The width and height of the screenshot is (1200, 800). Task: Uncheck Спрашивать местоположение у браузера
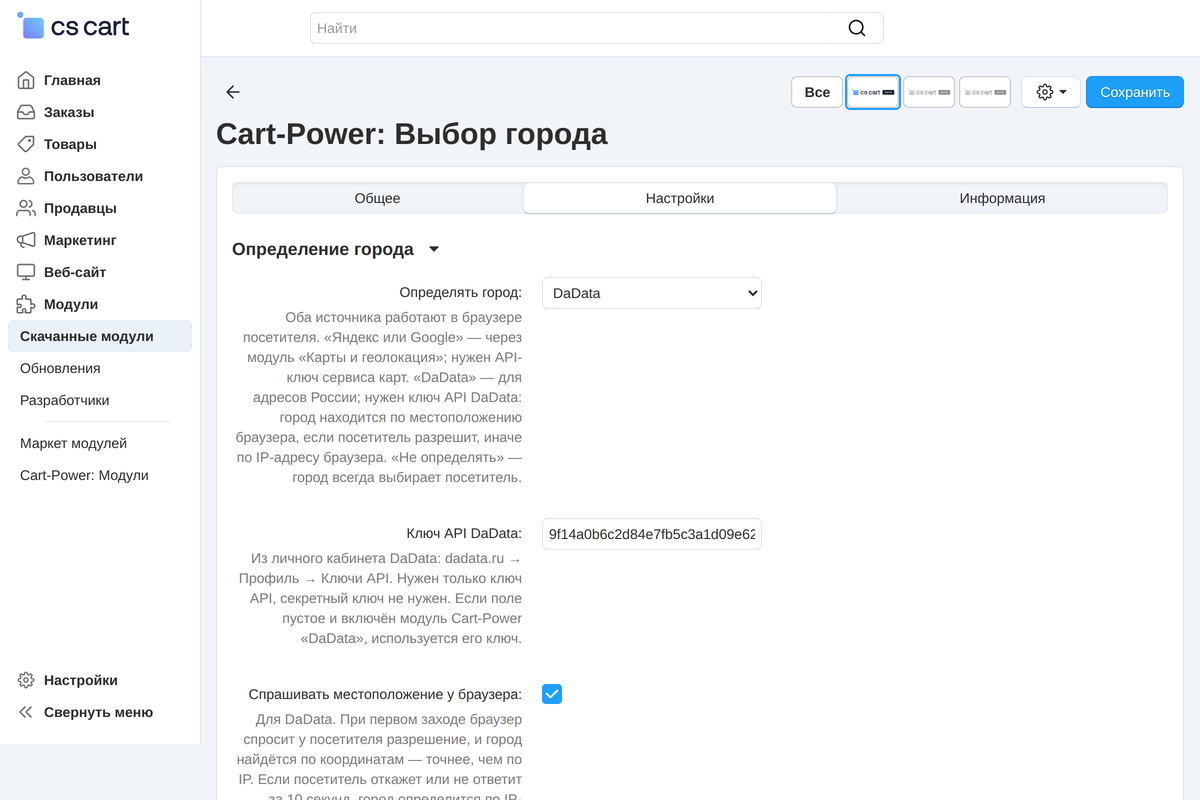pos(552,694)
